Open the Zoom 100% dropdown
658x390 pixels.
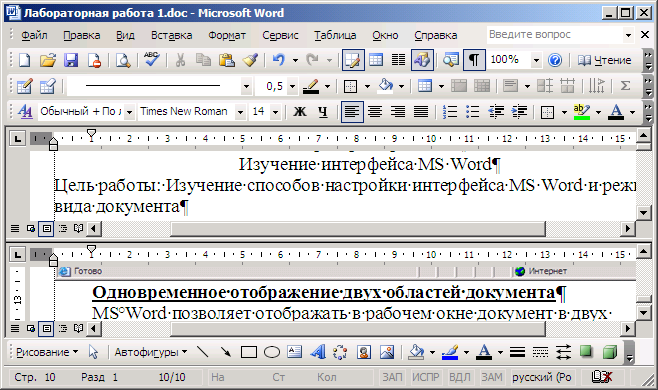tap(536, 60)
